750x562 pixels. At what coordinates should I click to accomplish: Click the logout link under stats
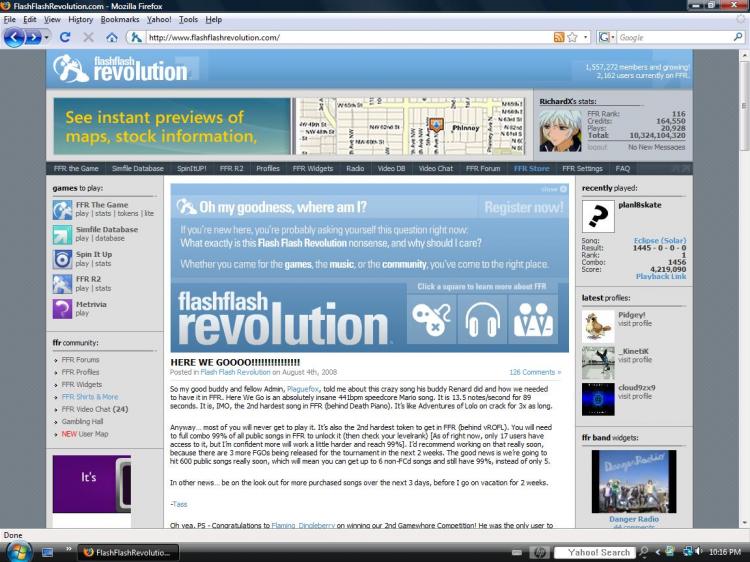click(x=596, y=147)
